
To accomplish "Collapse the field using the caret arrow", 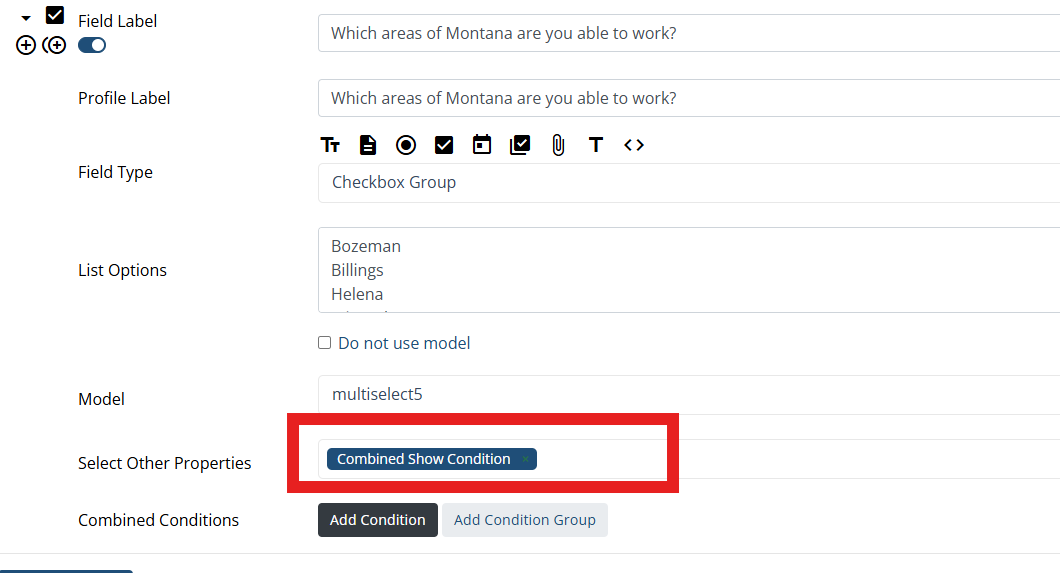I will 26,18.
